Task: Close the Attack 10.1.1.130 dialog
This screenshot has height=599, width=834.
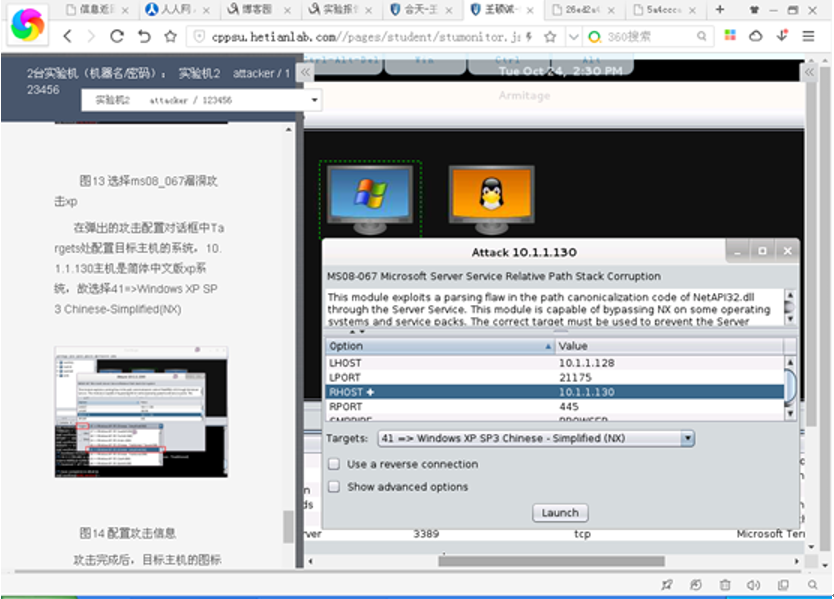Action: [x=788, y=251]
